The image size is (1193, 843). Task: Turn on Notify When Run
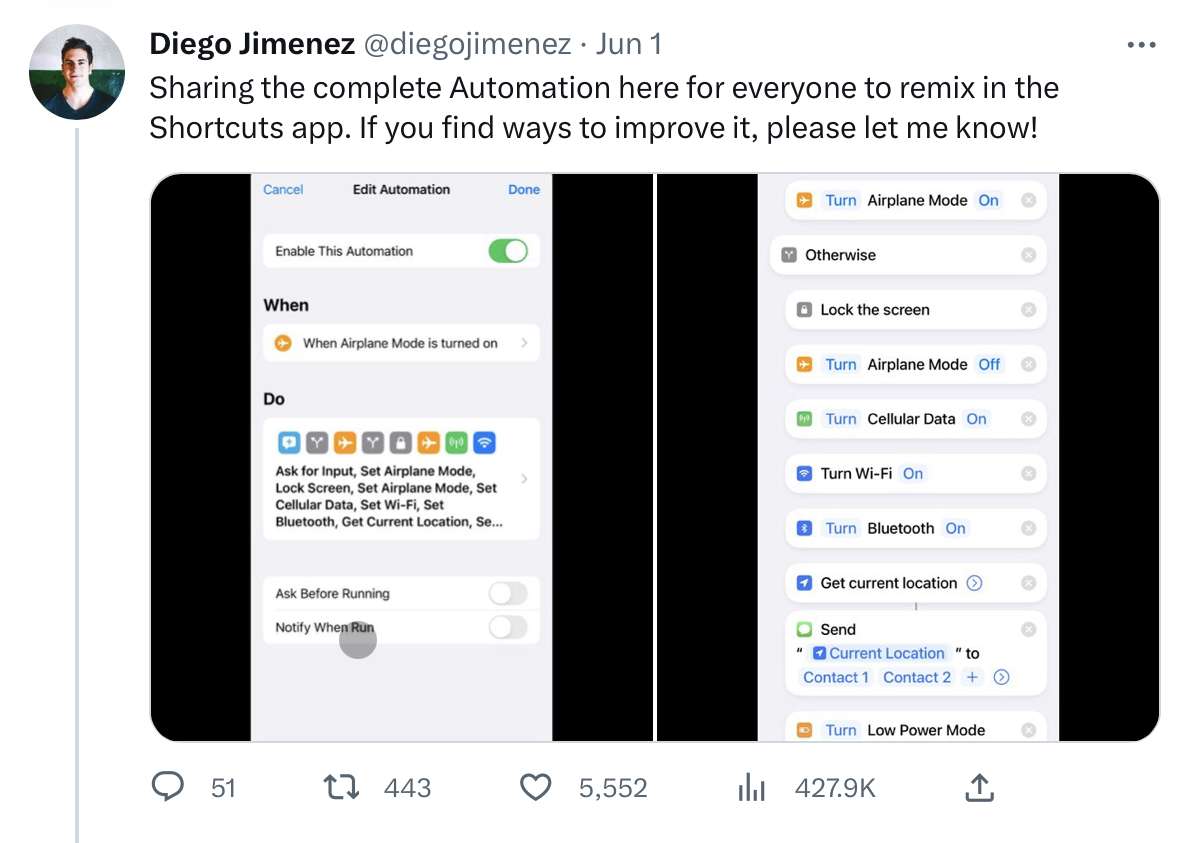click(x=507, y=628)
